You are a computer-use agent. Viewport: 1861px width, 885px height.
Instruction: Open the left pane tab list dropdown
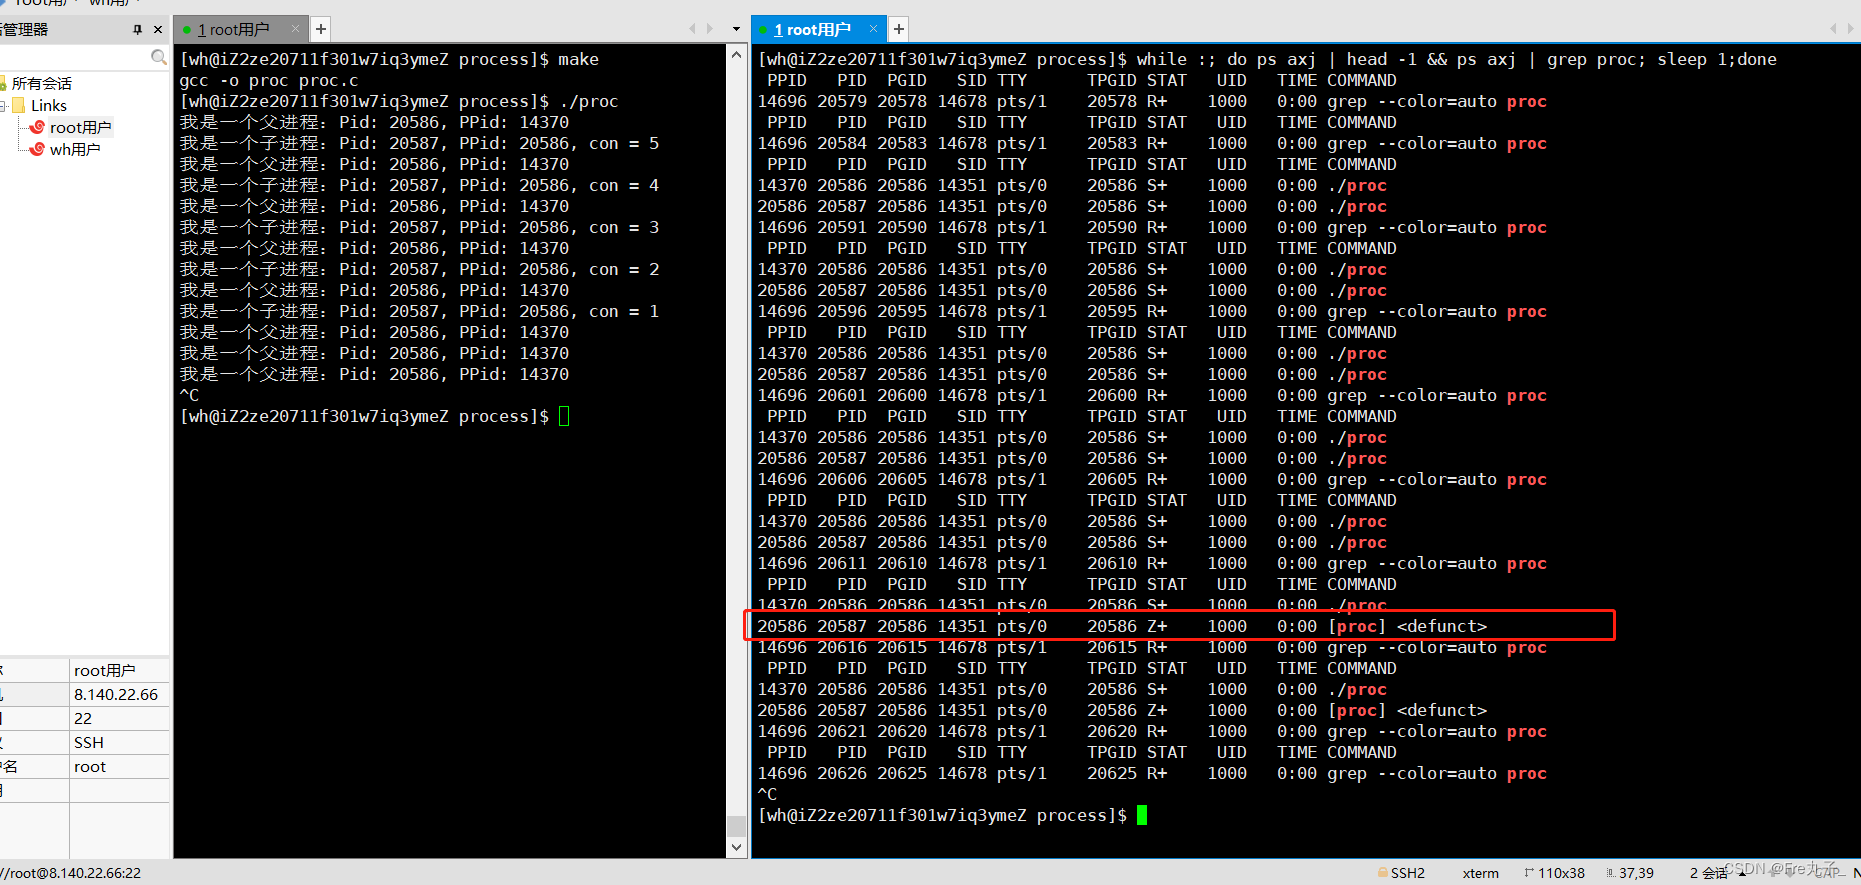coord(736,29)
